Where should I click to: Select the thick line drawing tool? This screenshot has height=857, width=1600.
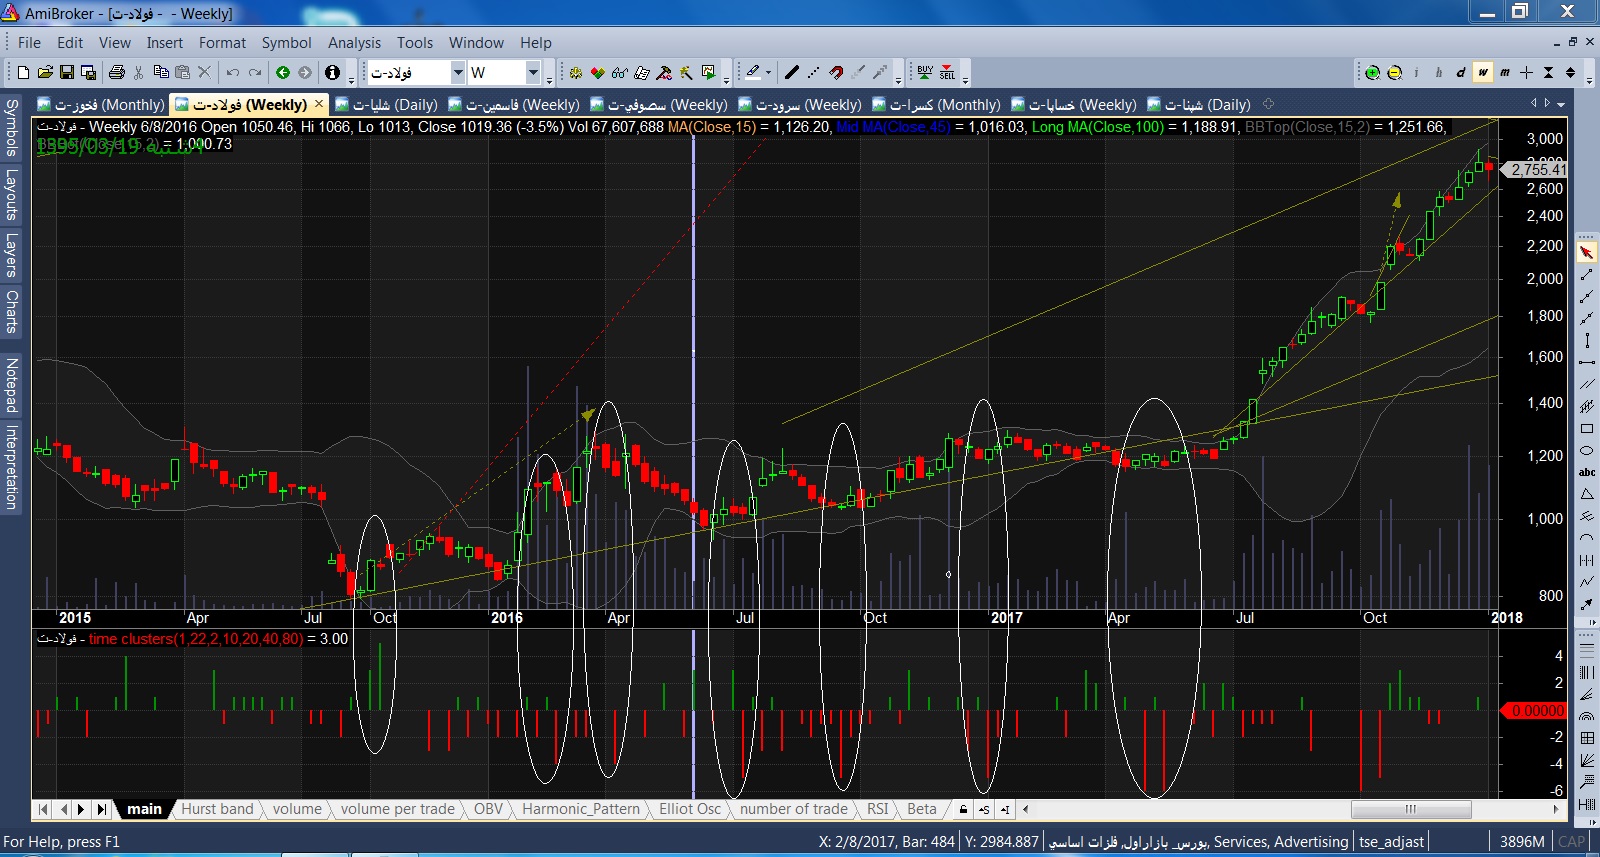(792, 72)
